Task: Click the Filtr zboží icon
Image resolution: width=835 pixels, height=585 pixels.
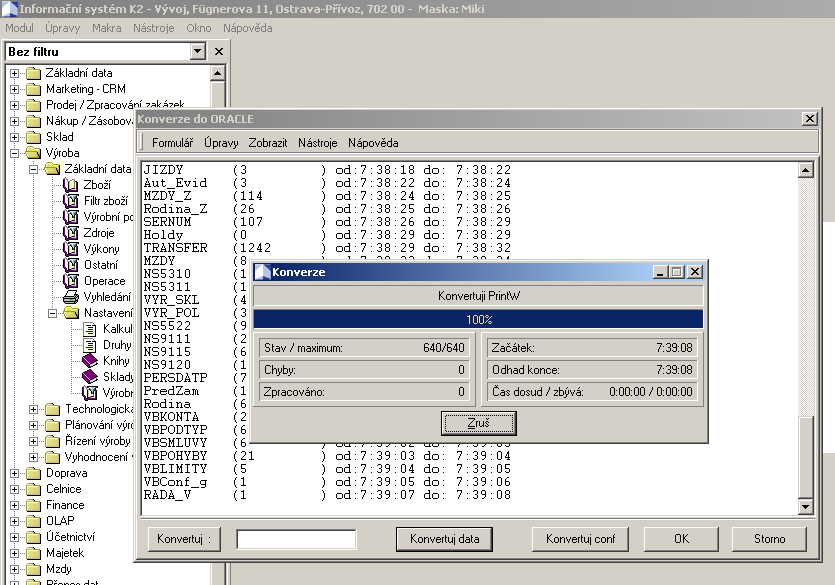Action: [x=70, y=201]
